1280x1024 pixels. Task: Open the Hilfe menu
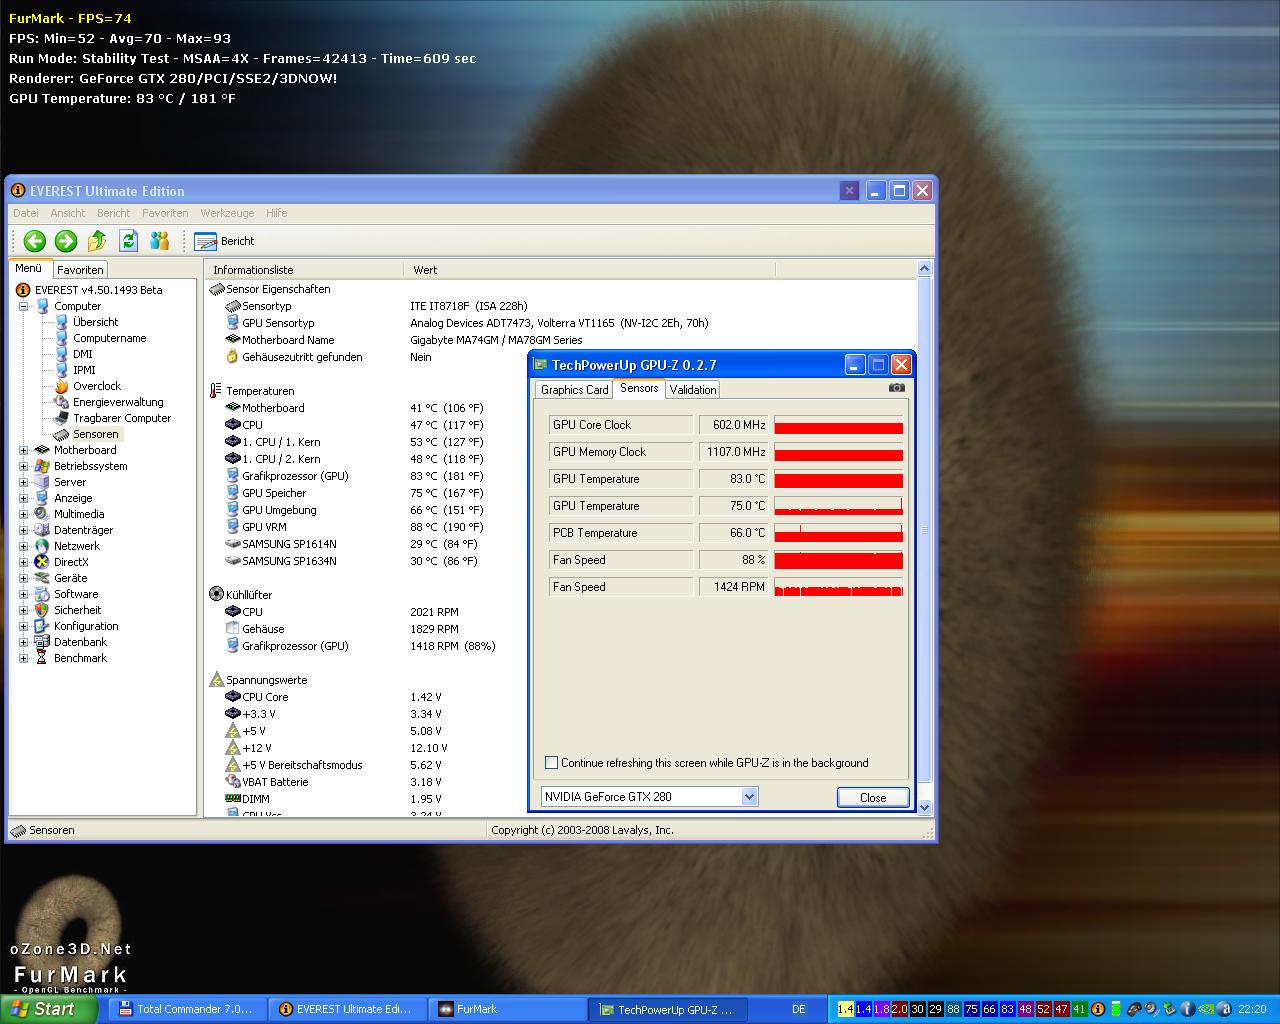(x=277, y=213)
